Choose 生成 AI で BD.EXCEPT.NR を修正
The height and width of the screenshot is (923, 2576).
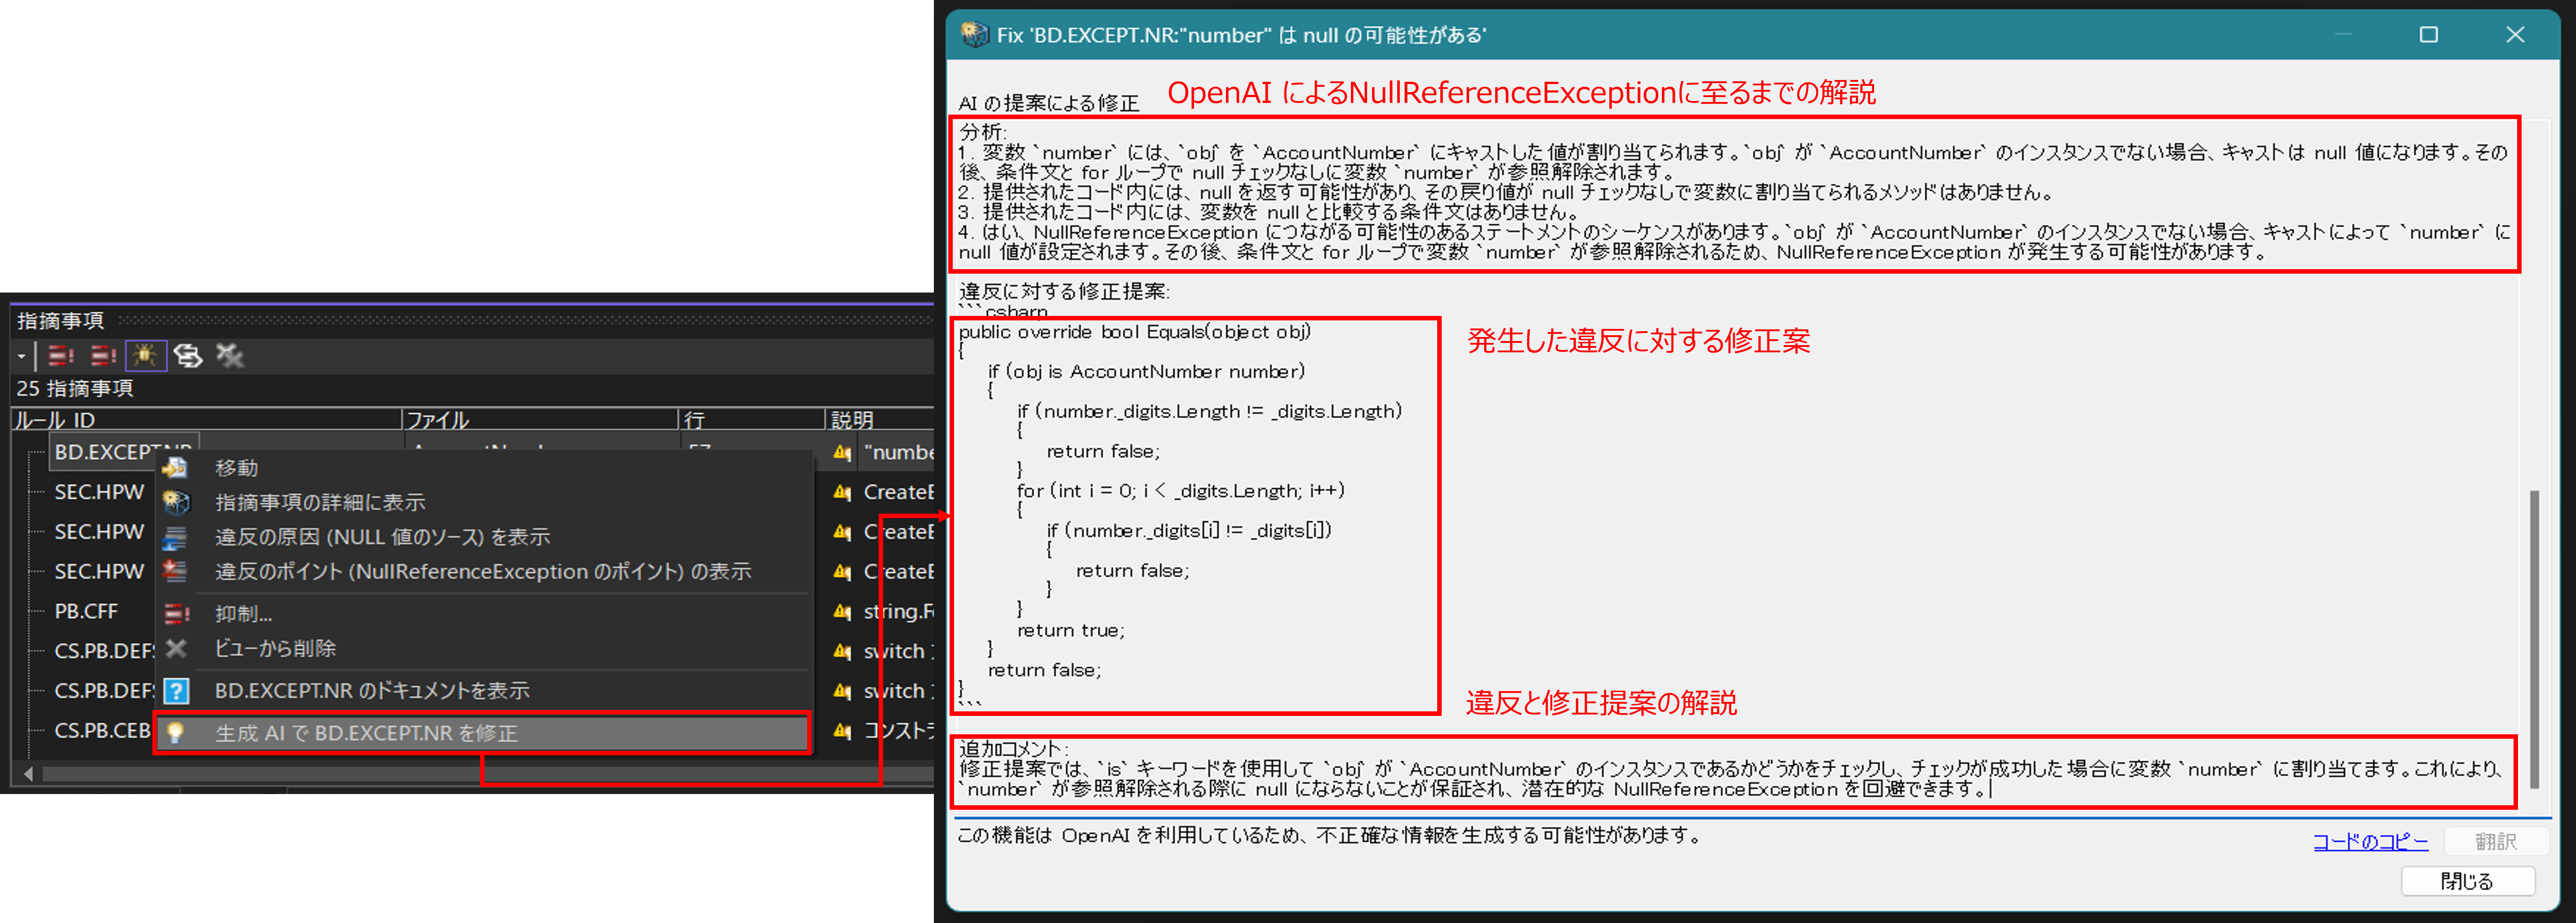(x=483, y=733)
